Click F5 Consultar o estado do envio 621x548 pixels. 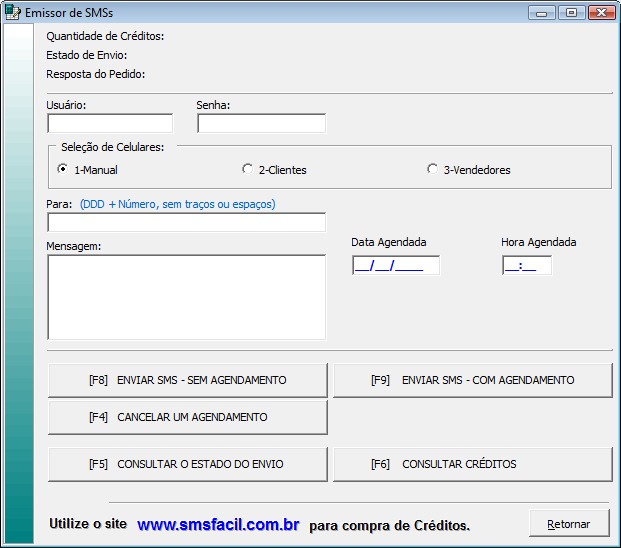click(187, 464)
